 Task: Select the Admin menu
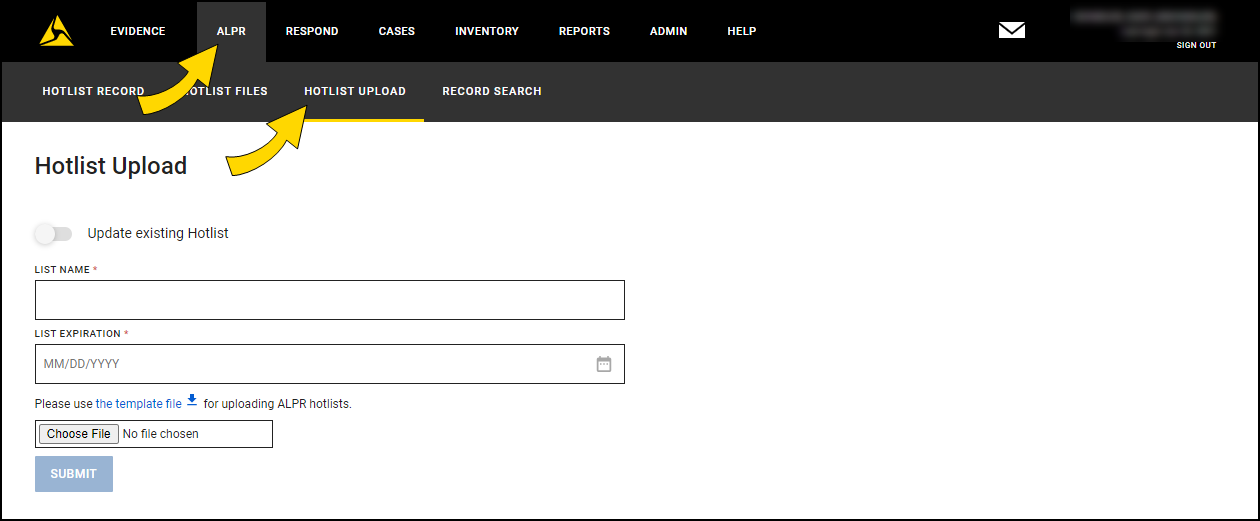click(x=668, y=31)
